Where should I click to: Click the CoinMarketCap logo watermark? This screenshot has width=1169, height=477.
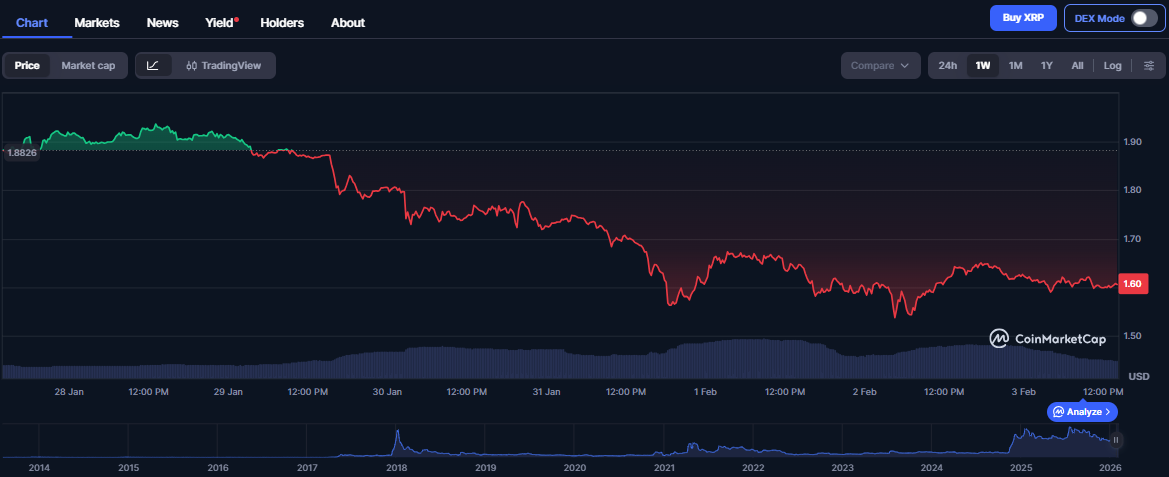(x=1047, y=339)
